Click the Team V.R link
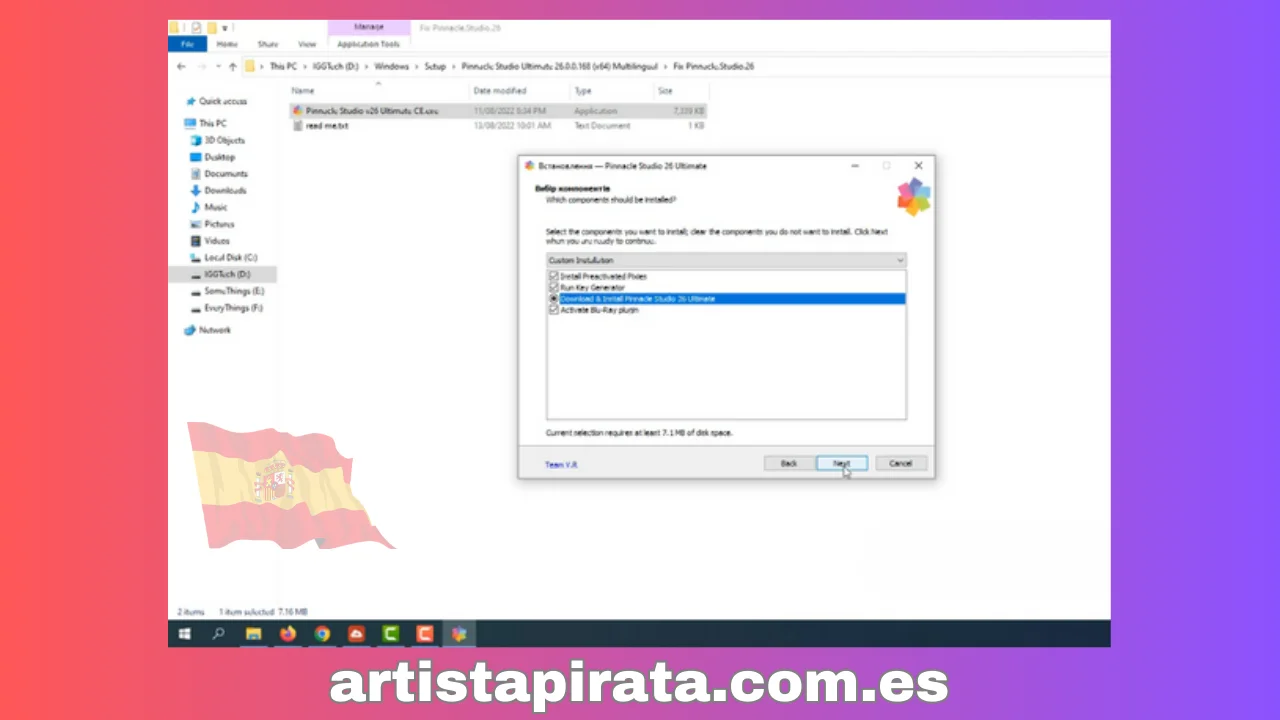The width and height of the screenshot is (1280, 720). pyautogui.click(x=561, y=465)
